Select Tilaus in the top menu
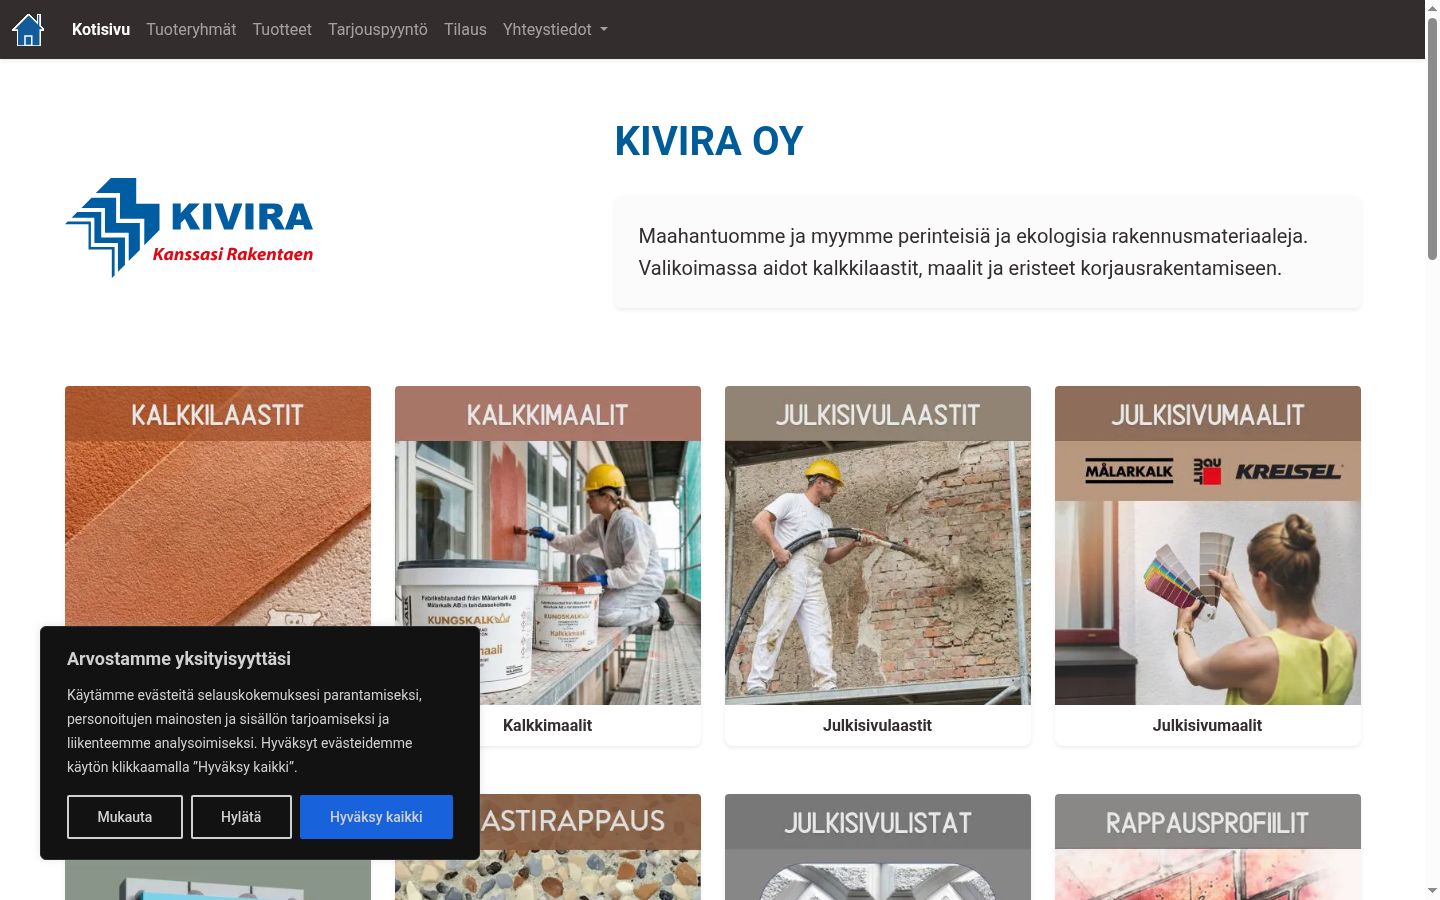 point(465,30)
